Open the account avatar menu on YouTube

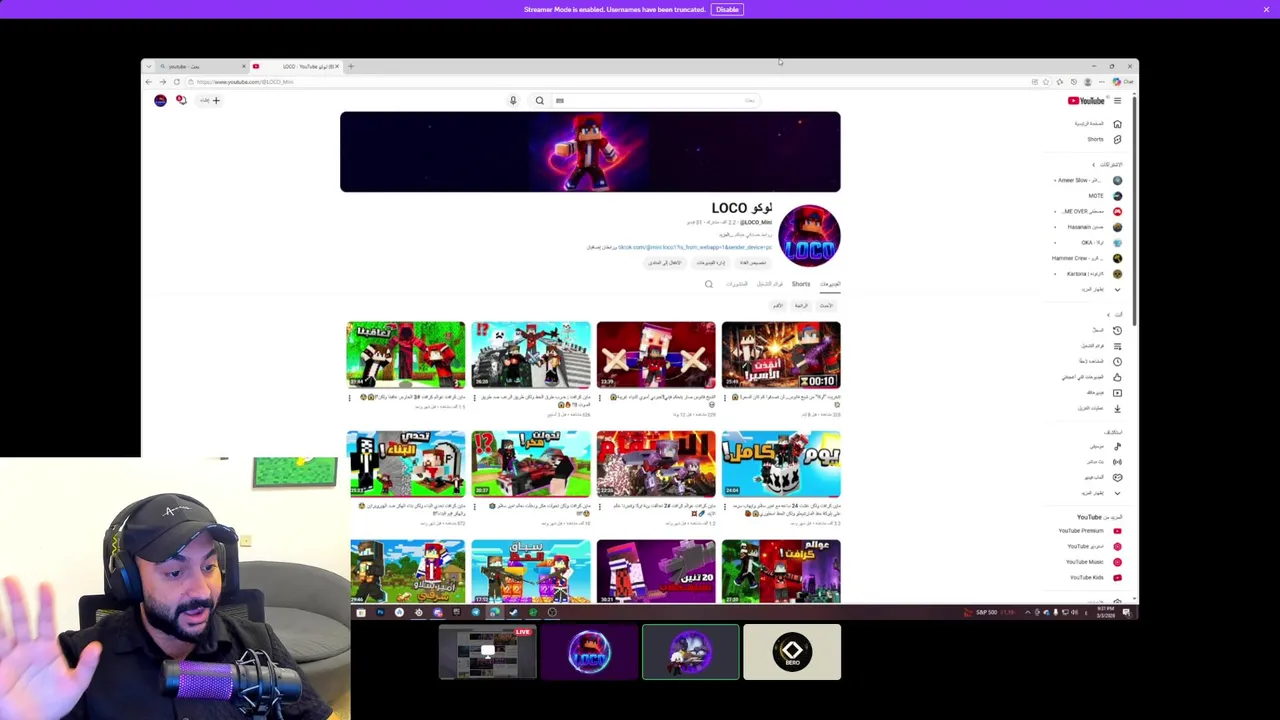coord(160,100)
